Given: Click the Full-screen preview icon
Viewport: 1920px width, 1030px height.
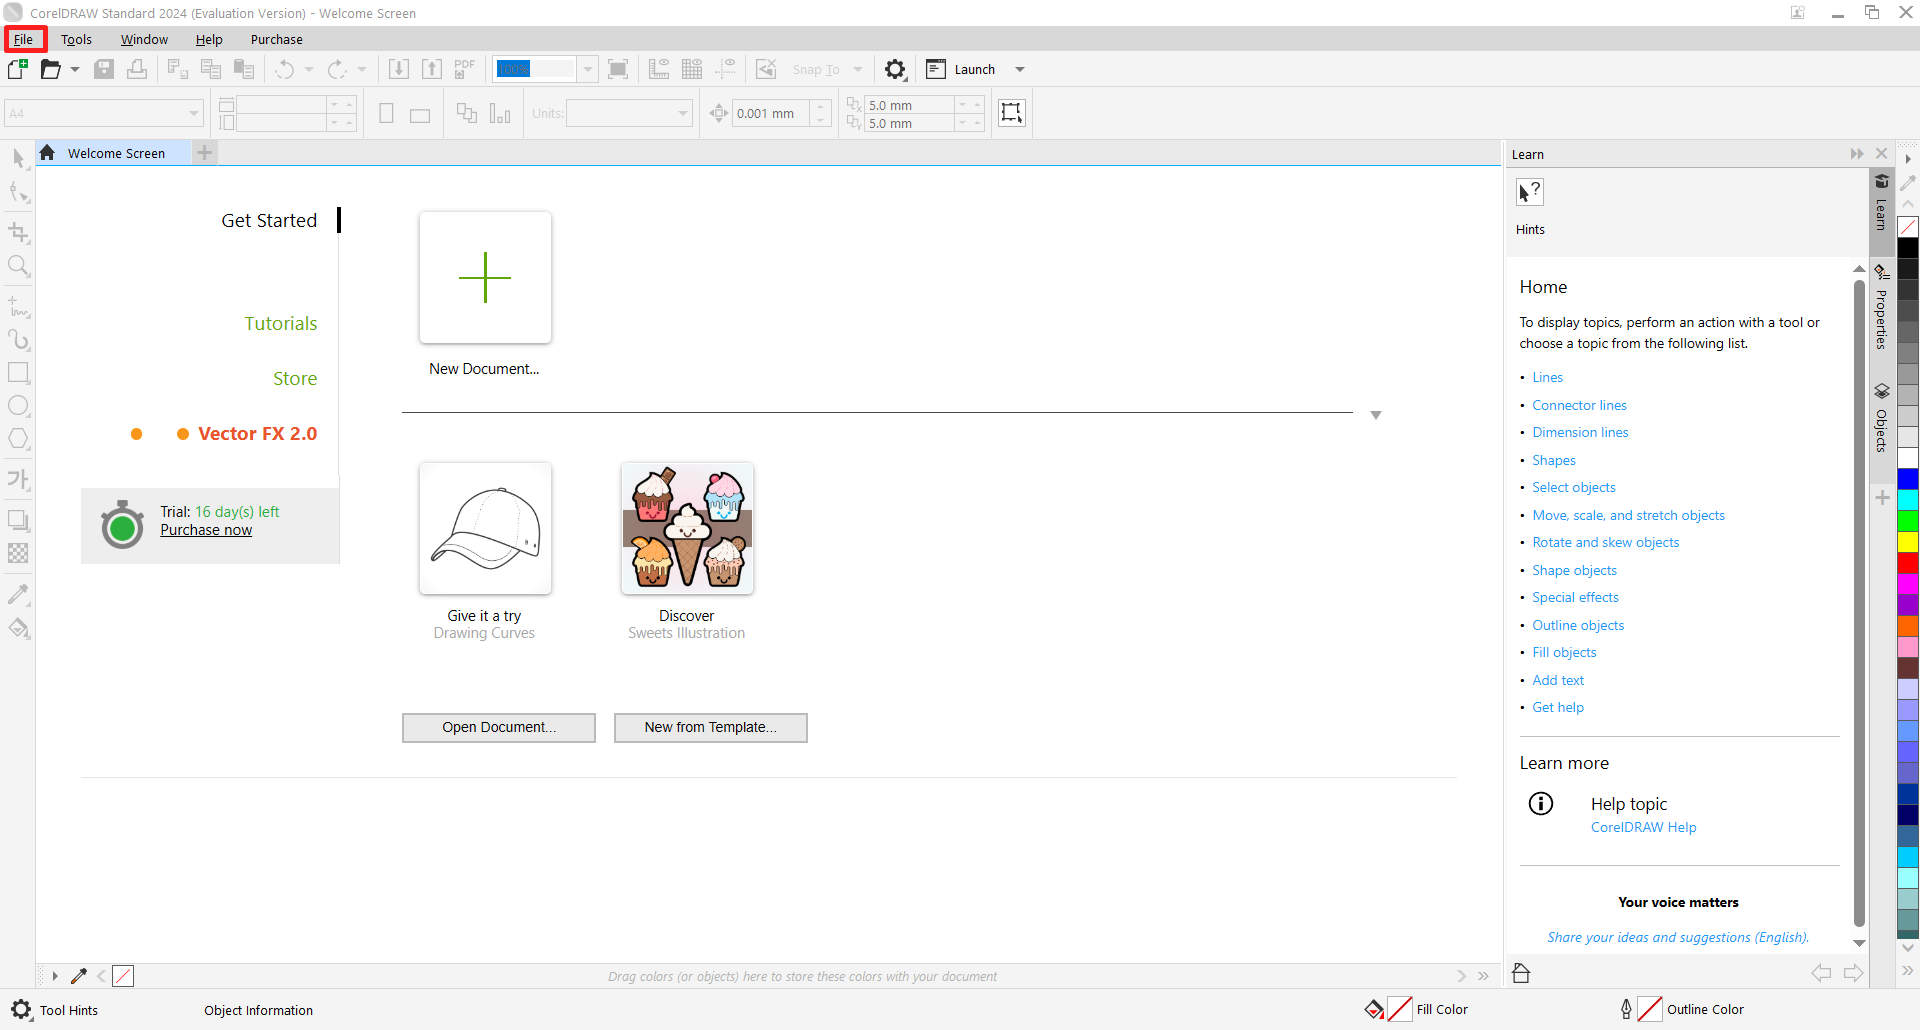Looking at the screenshot, I should (x=618, y=69).
